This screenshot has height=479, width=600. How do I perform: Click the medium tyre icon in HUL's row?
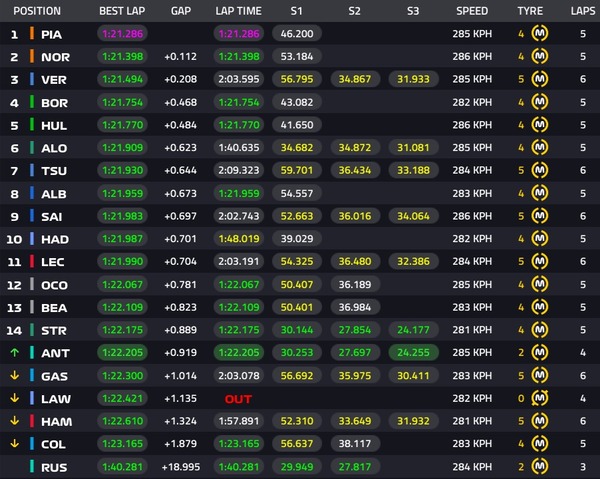point(540,125)
